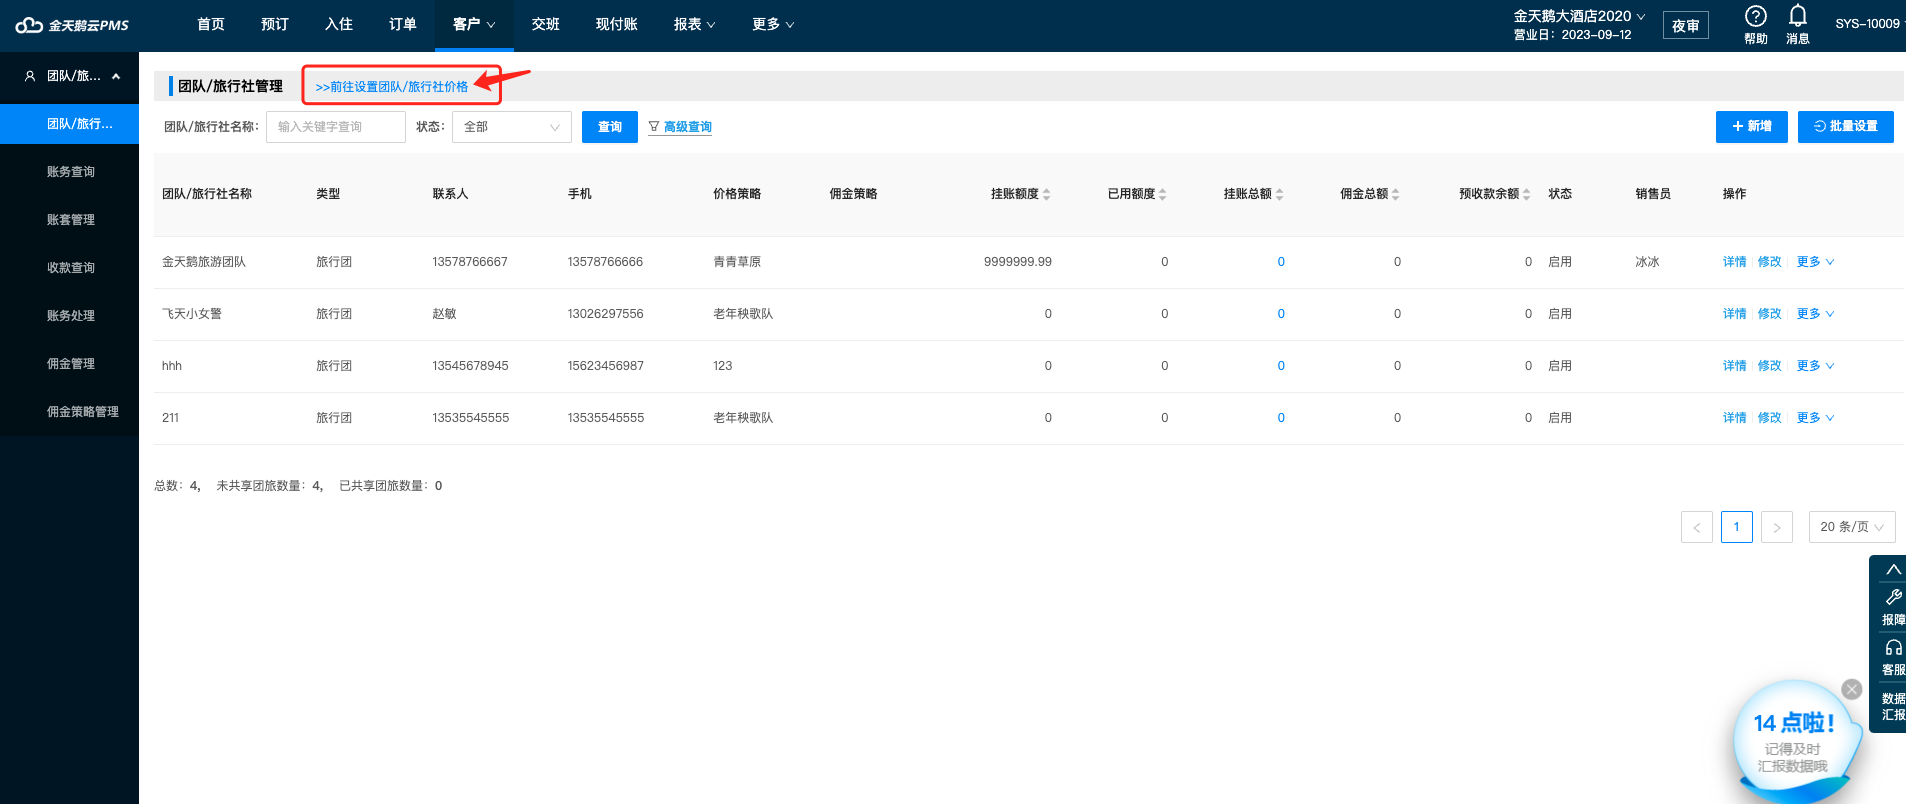The width and height of the screenshot is (1906, 804).
Task: Select 团队/旅行... in sidebar
Action: 70,124
